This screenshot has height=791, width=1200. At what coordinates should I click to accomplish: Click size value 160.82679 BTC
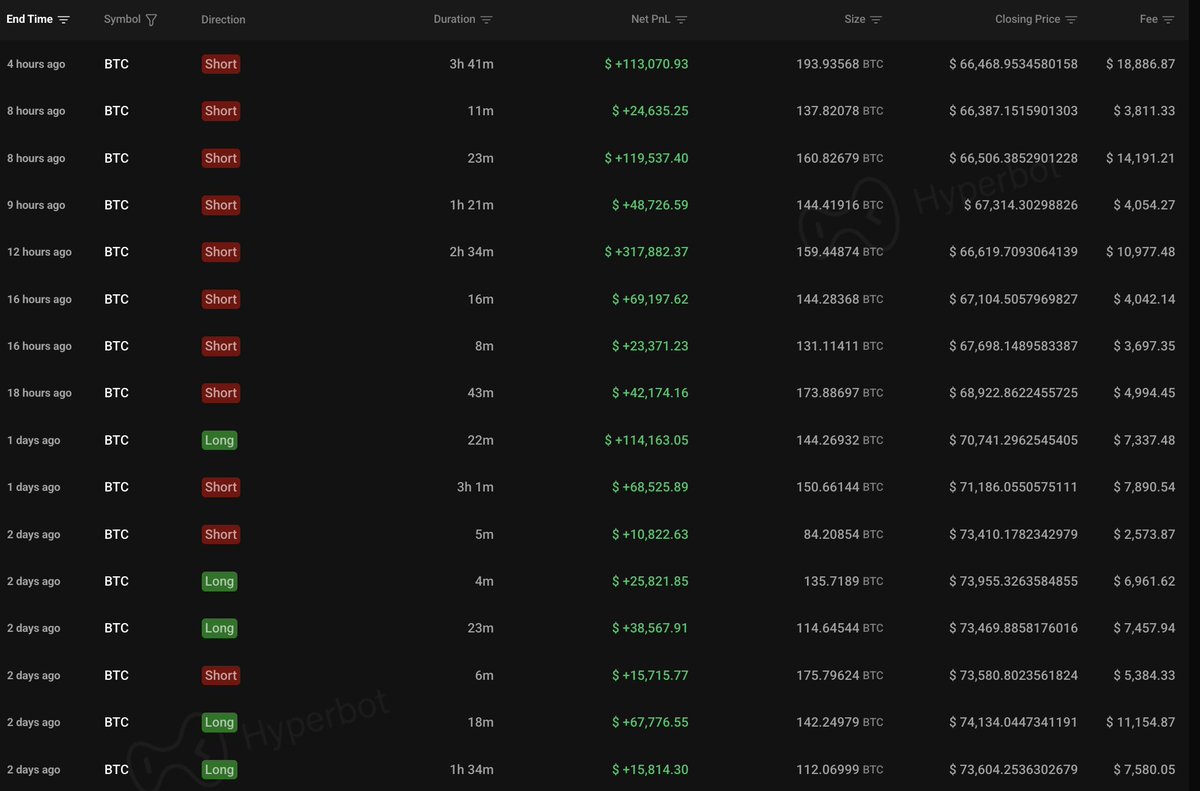point(840,158)
